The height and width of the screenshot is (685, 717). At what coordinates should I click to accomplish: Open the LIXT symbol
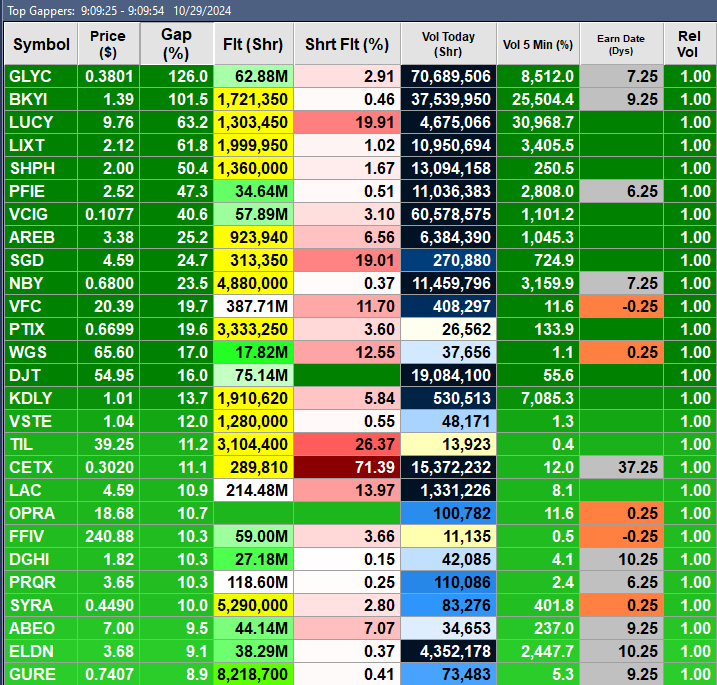click(41, 145)
